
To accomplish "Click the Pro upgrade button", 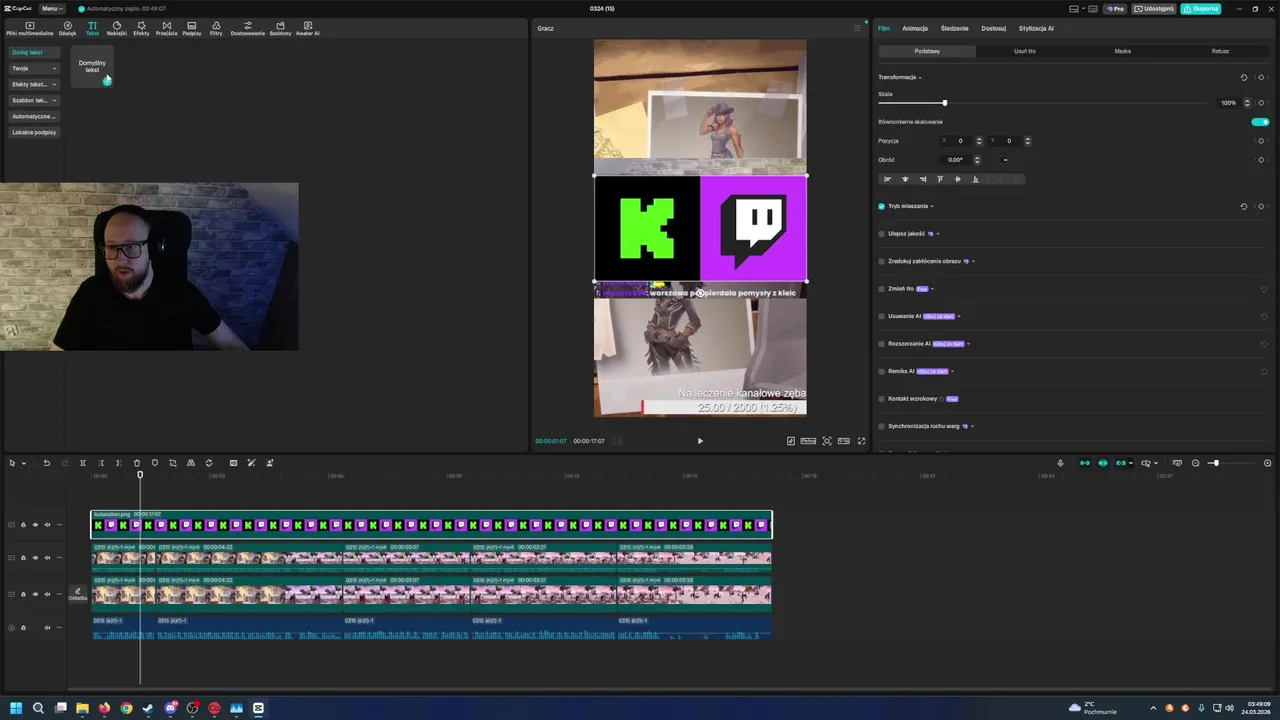I will pyautogui.click(x=1115, y=8).
